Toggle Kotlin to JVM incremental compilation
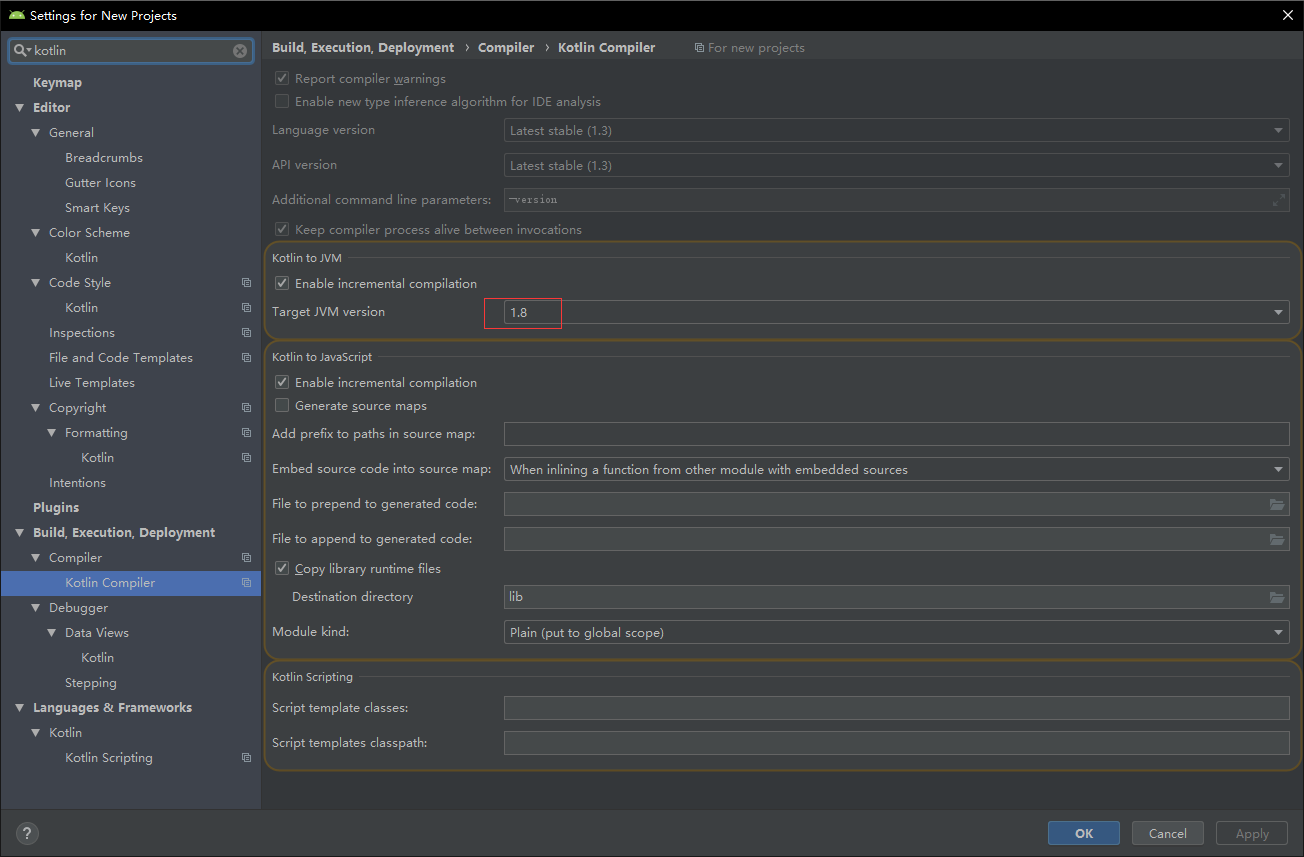The width and height of the screenshot is (1304, 857). pyautogui.click(x=282, y=283)
